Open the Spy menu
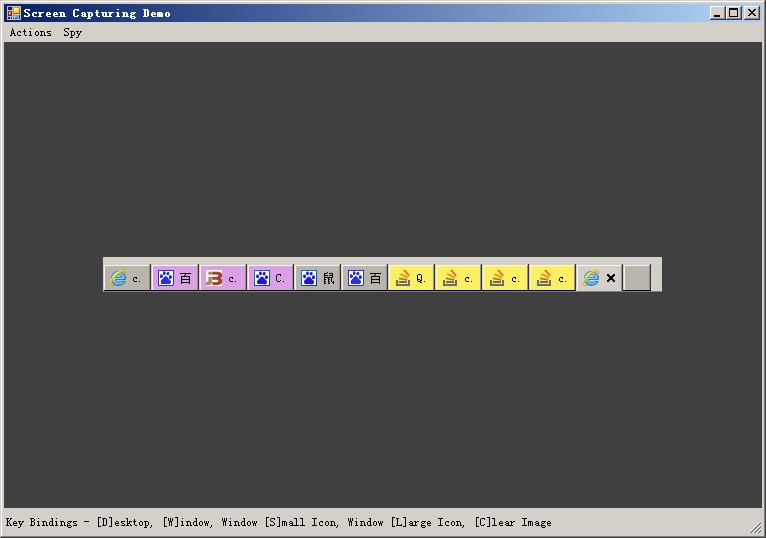This screenshot has height=538, width=766. 72,32
